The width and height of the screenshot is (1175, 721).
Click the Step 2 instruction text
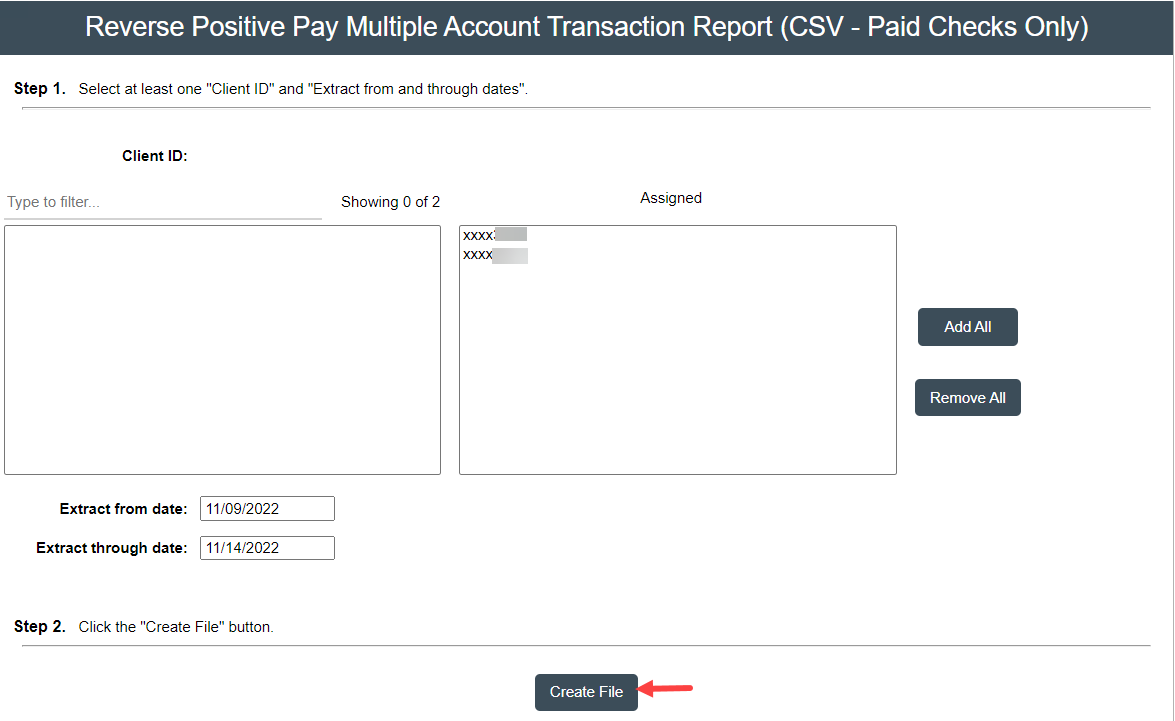pos(176,627)
